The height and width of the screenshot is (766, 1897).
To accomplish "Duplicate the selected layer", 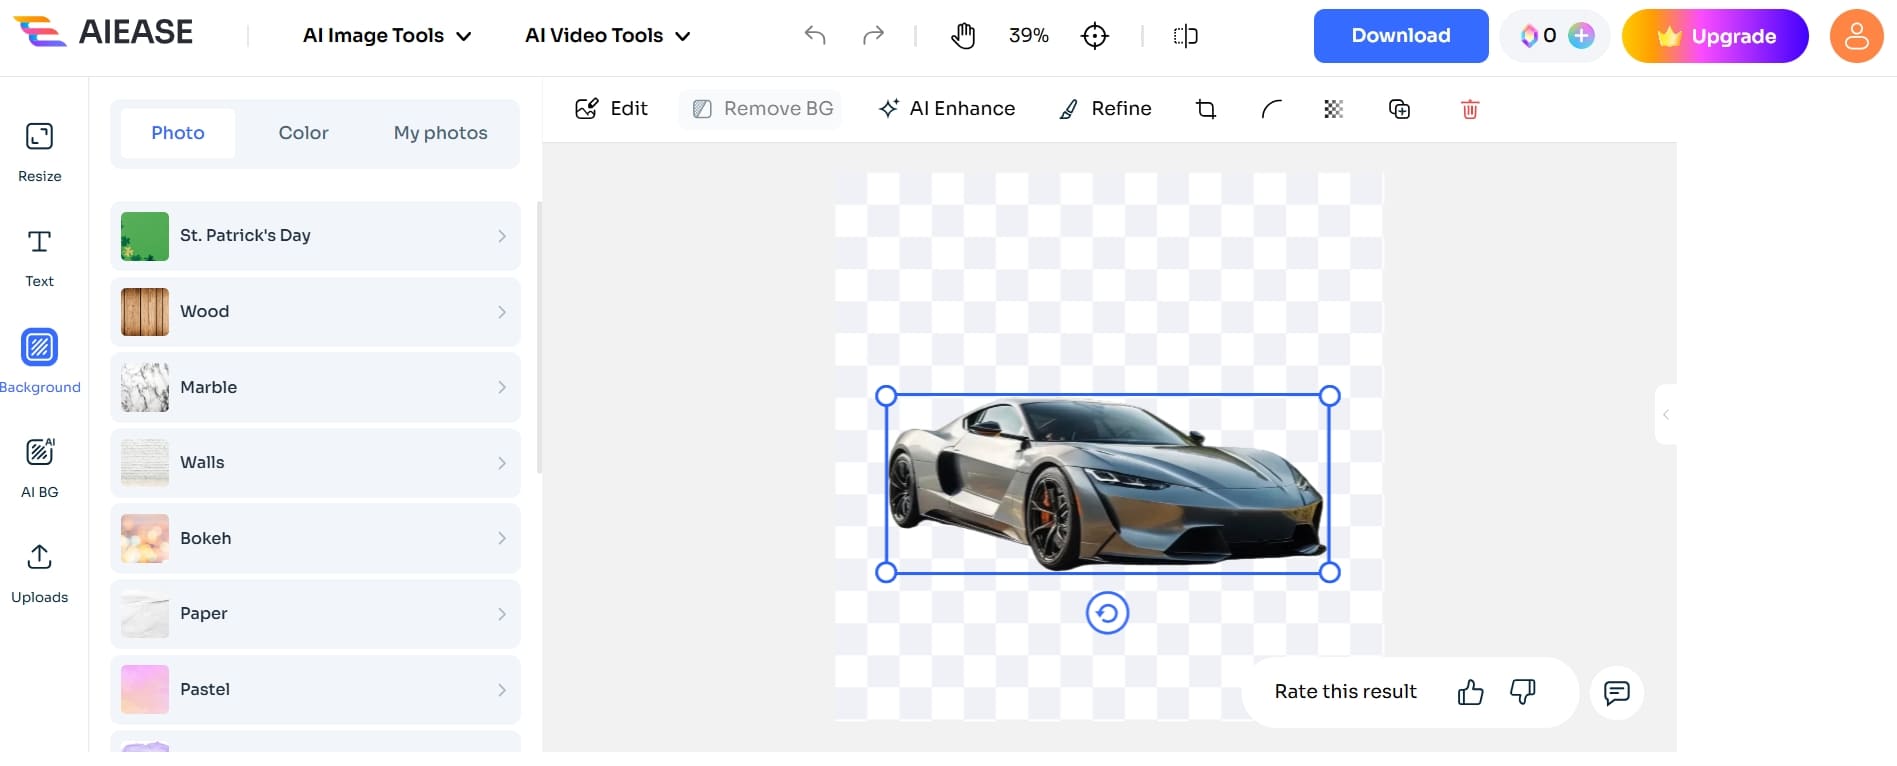I will [x=1400, y=109].
